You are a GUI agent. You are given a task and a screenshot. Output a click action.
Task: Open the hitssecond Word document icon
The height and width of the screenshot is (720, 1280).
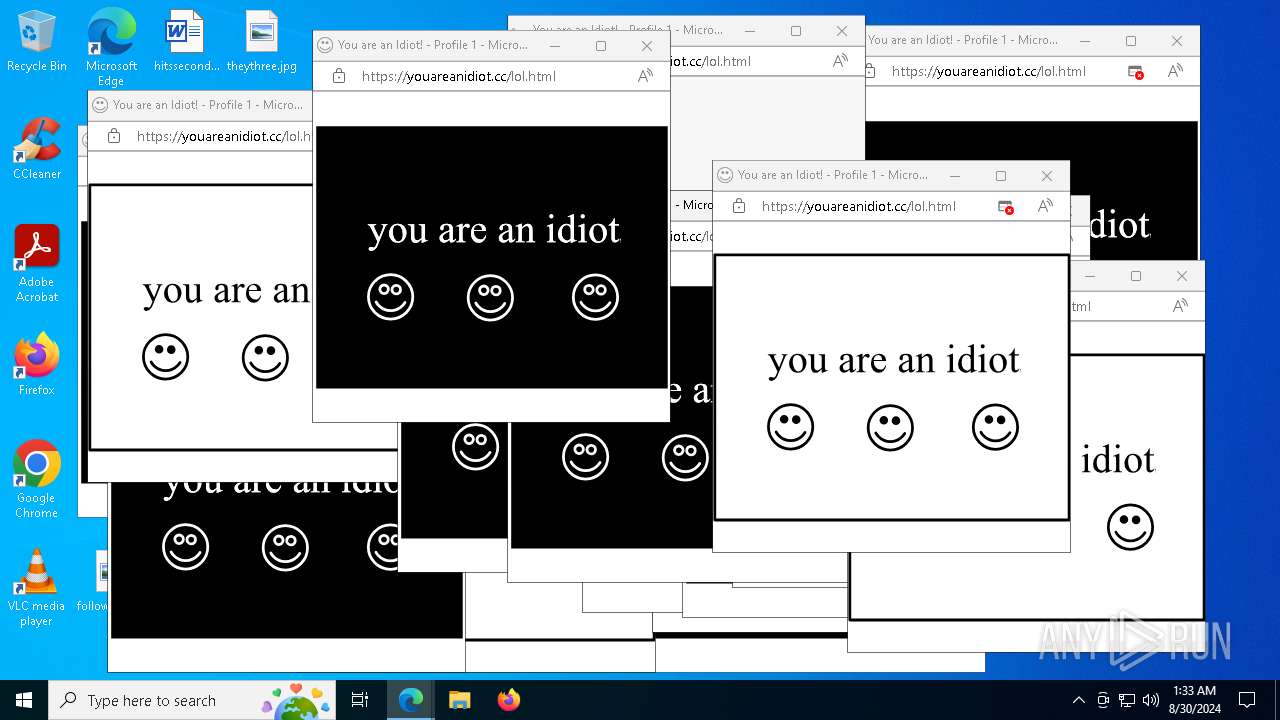[x=186, y=40]
